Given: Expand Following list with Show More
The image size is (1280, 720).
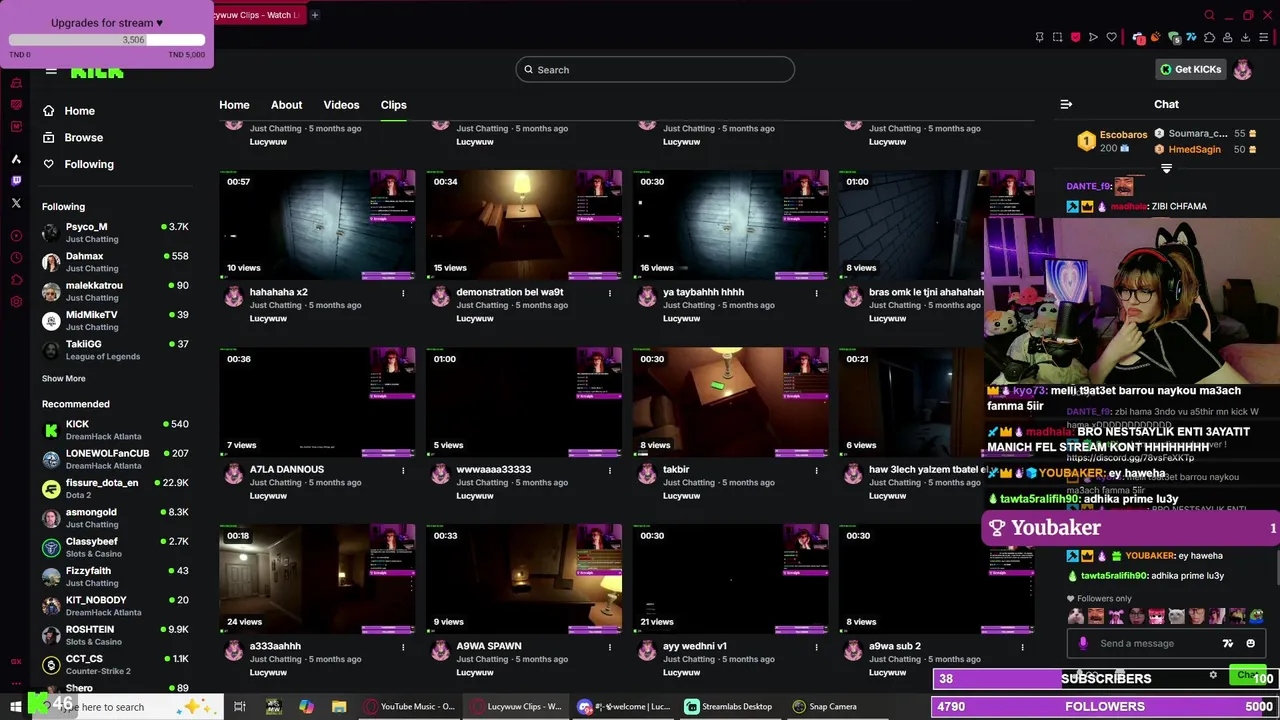Looking at the screenshot, I should click(x=63, y=378).
